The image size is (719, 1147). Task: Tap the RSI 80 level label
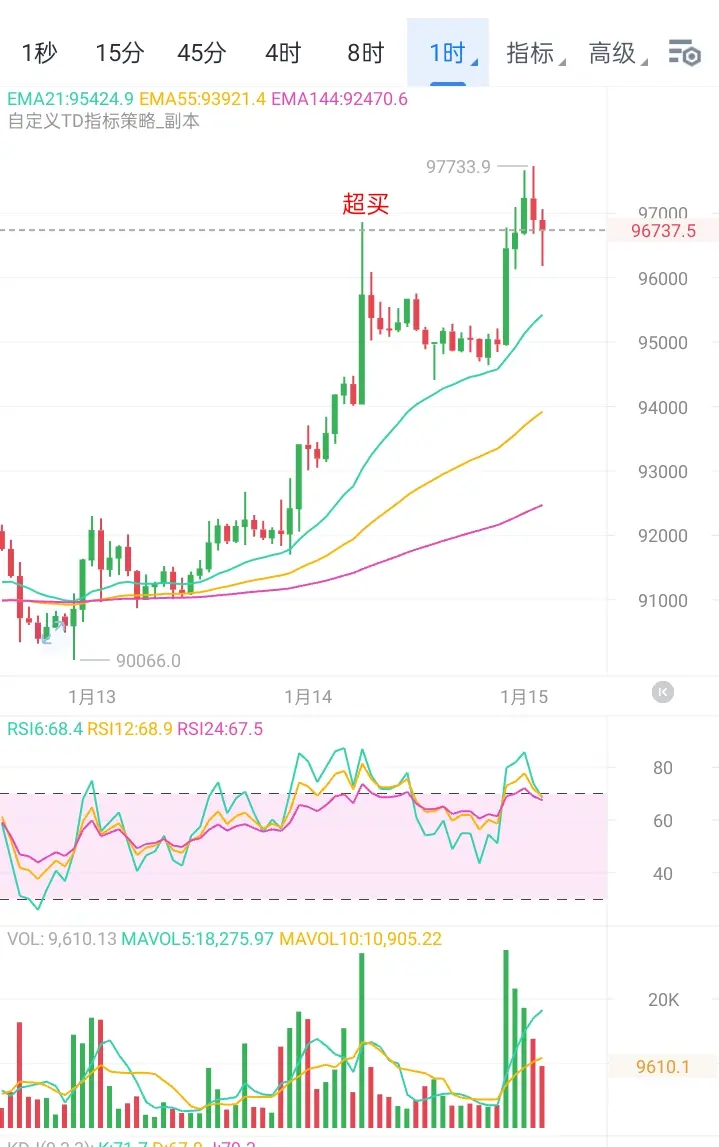663,767
